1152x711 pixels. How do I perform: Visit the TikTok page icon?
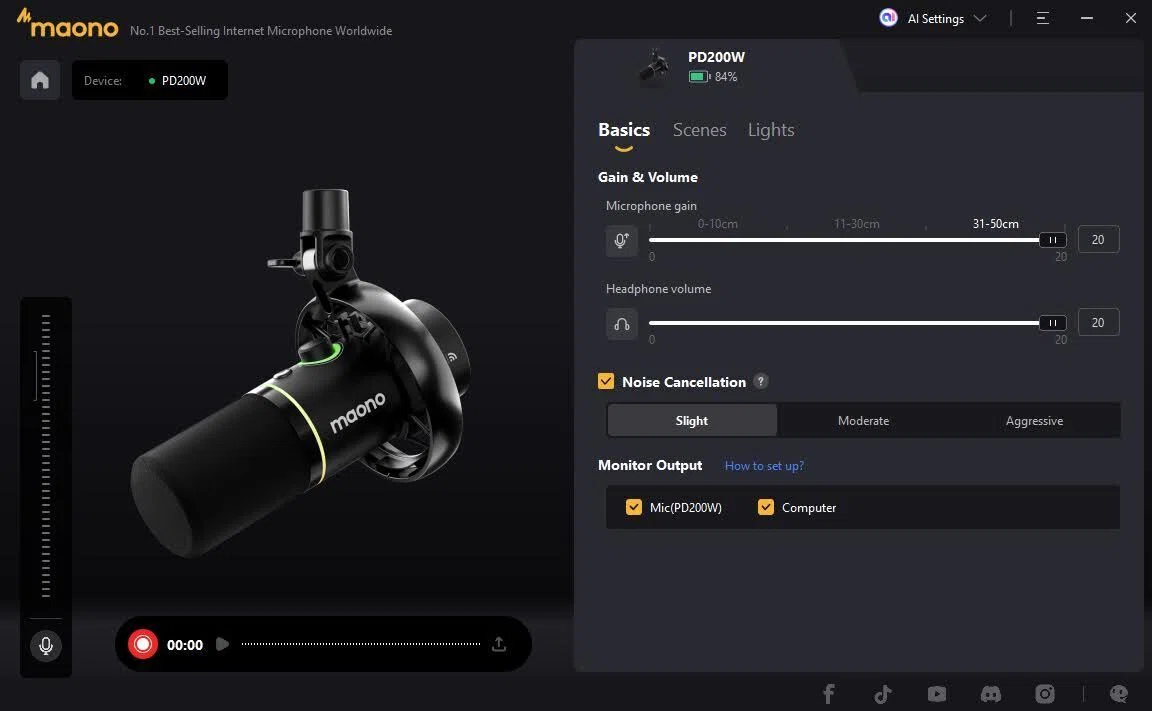883,693
